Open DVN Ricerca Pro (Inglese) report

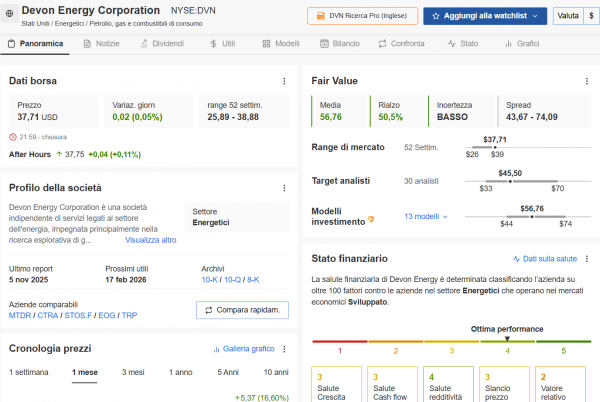point(359,16)
